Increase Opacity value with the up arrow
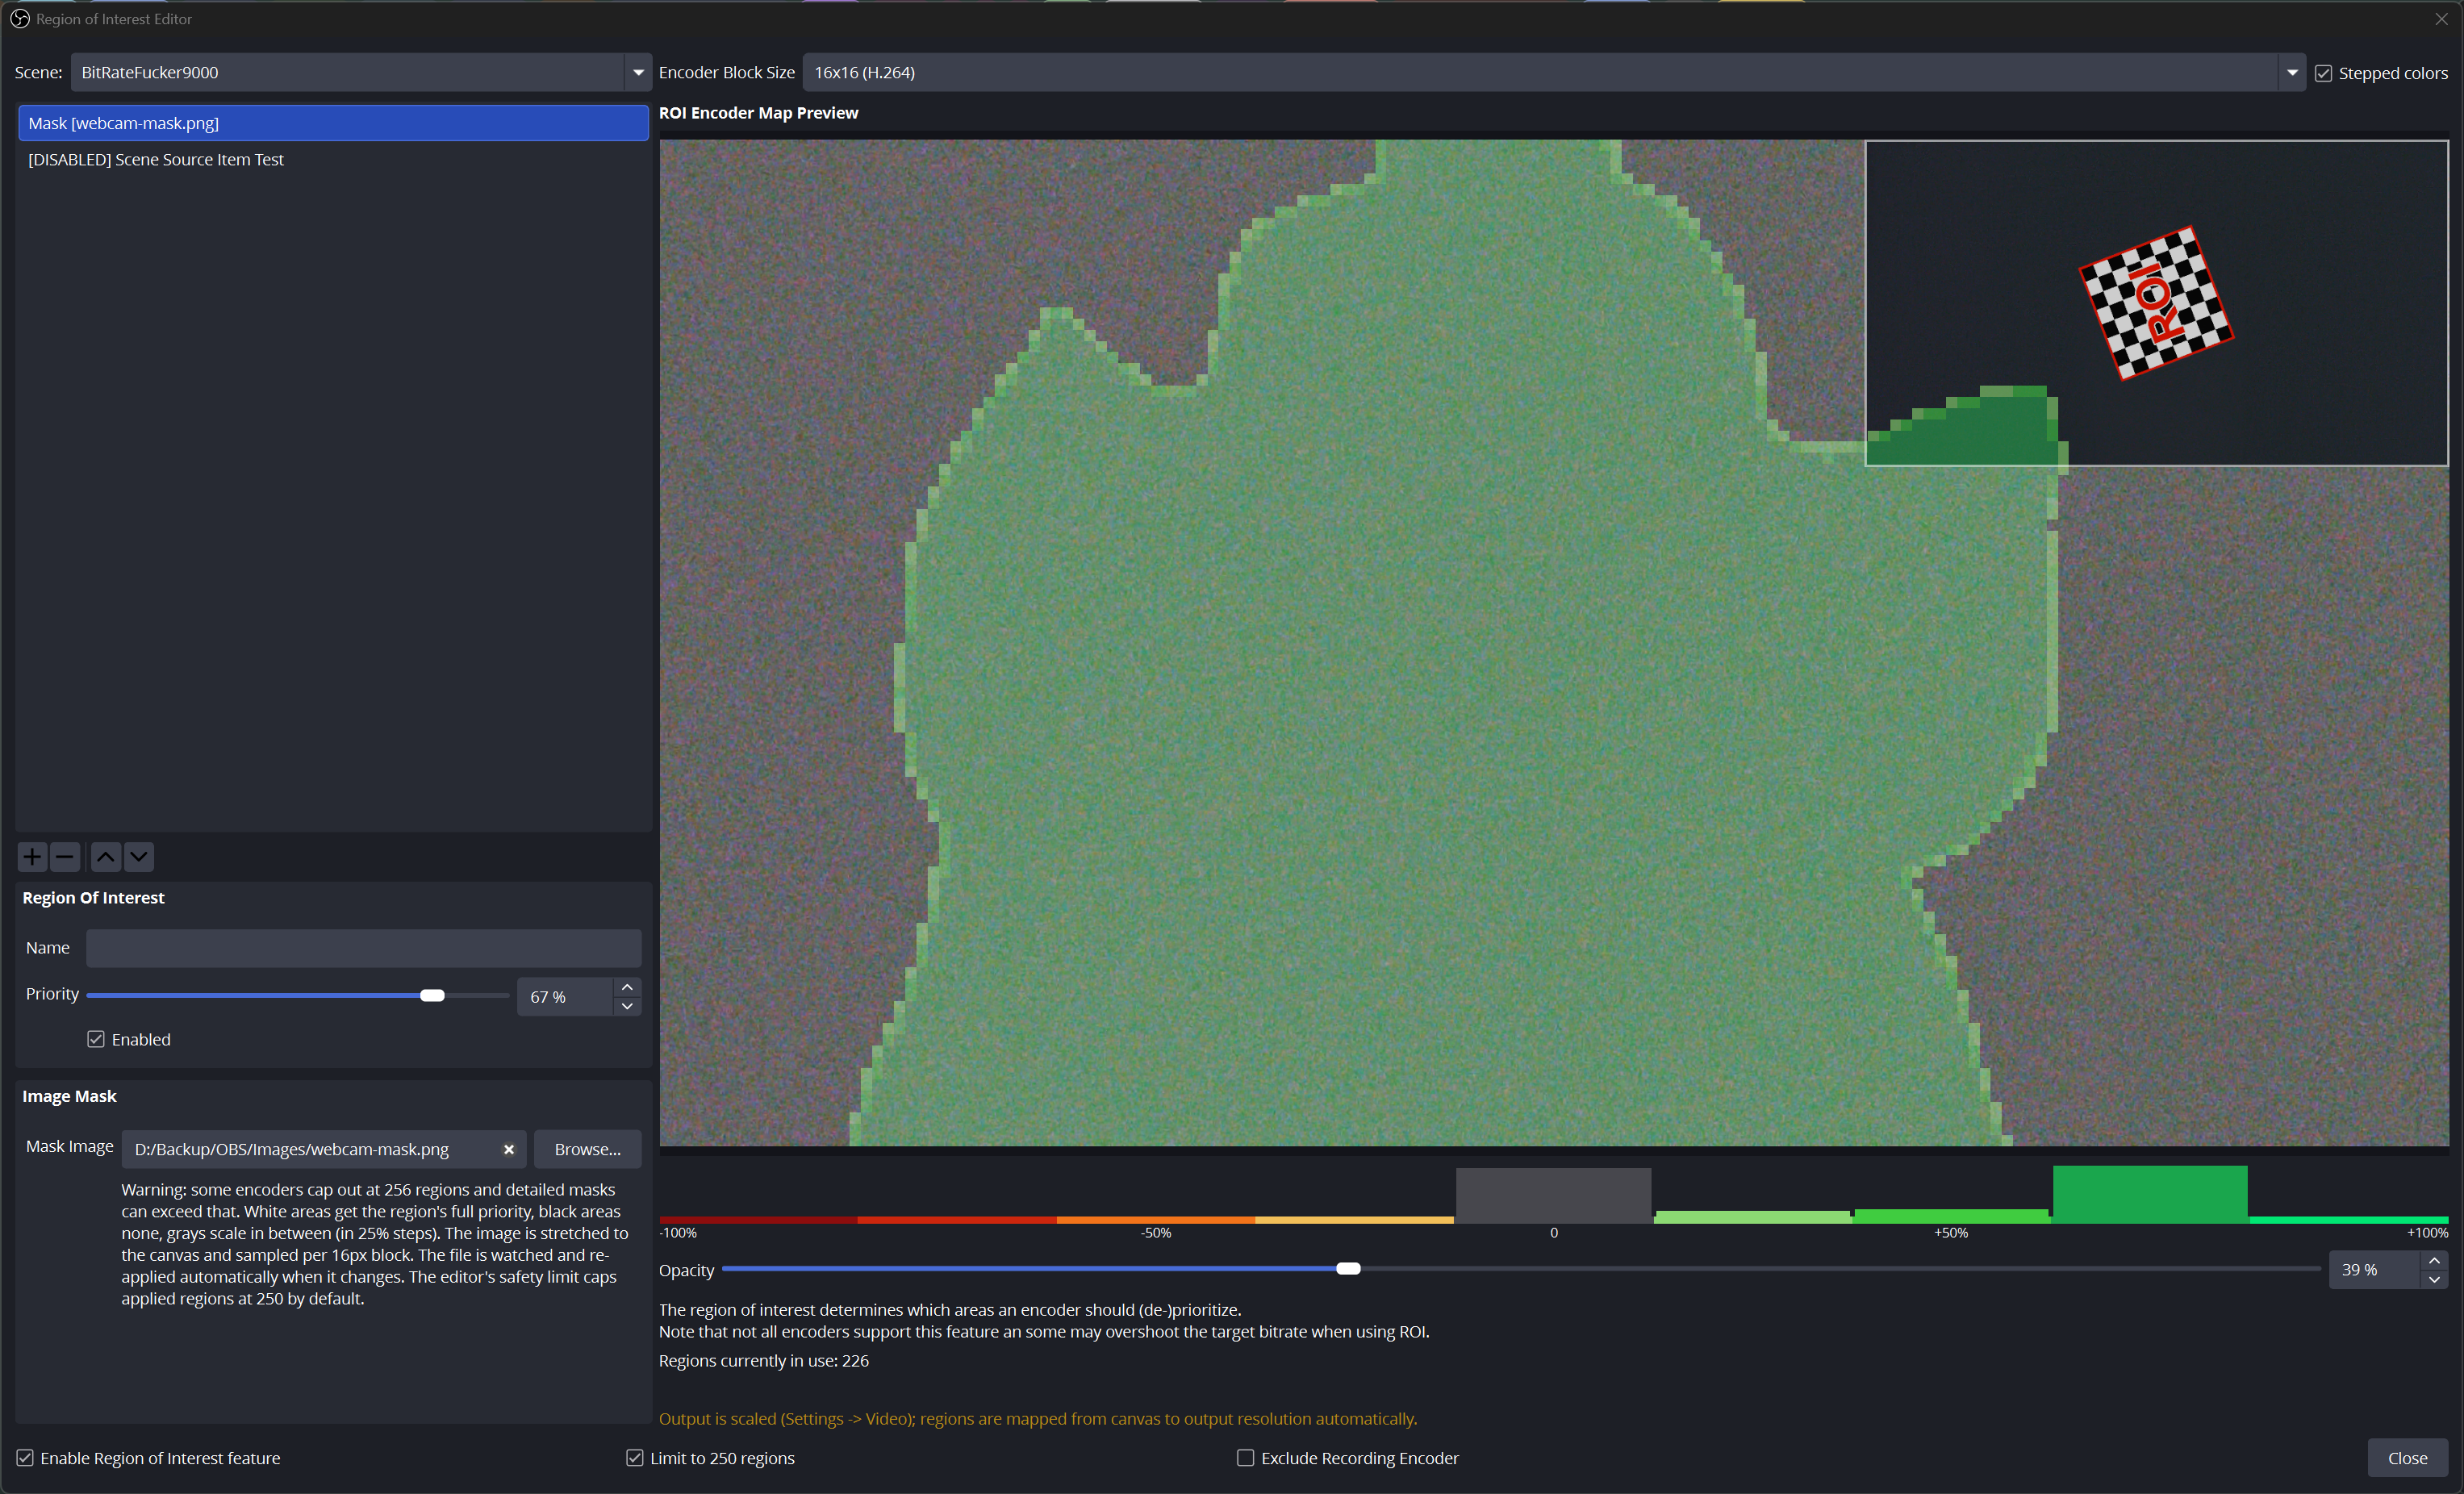This screenshot has width=2464, height=1494. (2434, 1260)
